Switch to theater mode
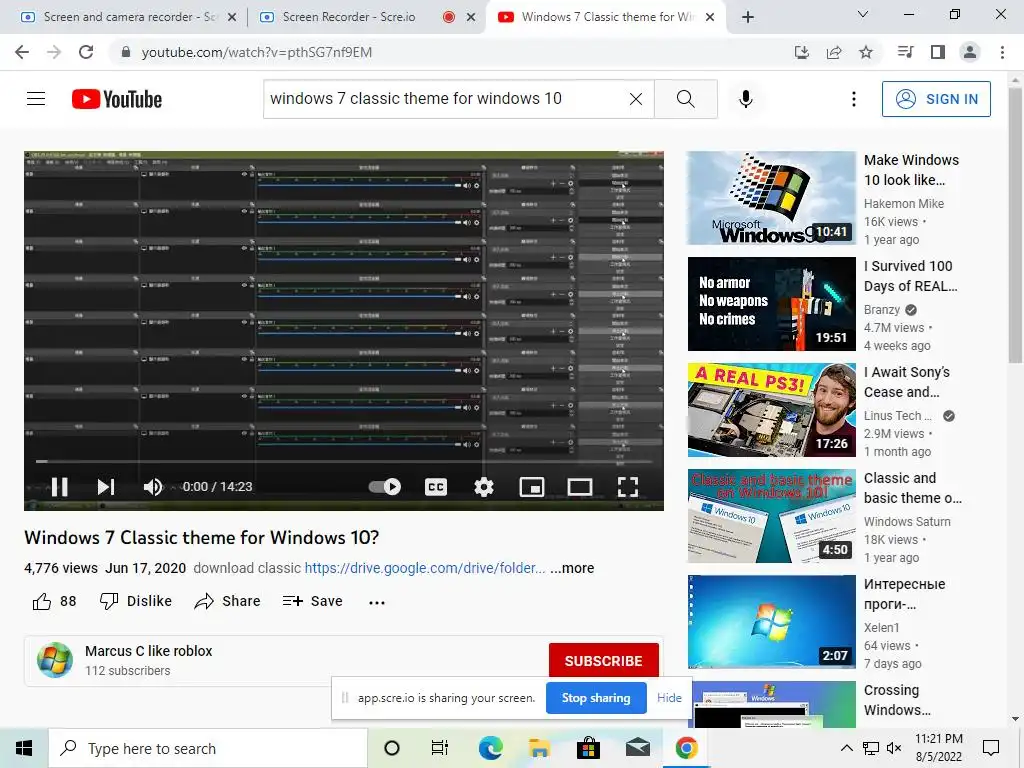Viewport: 1024px width, 768px height. pos(579,487)
